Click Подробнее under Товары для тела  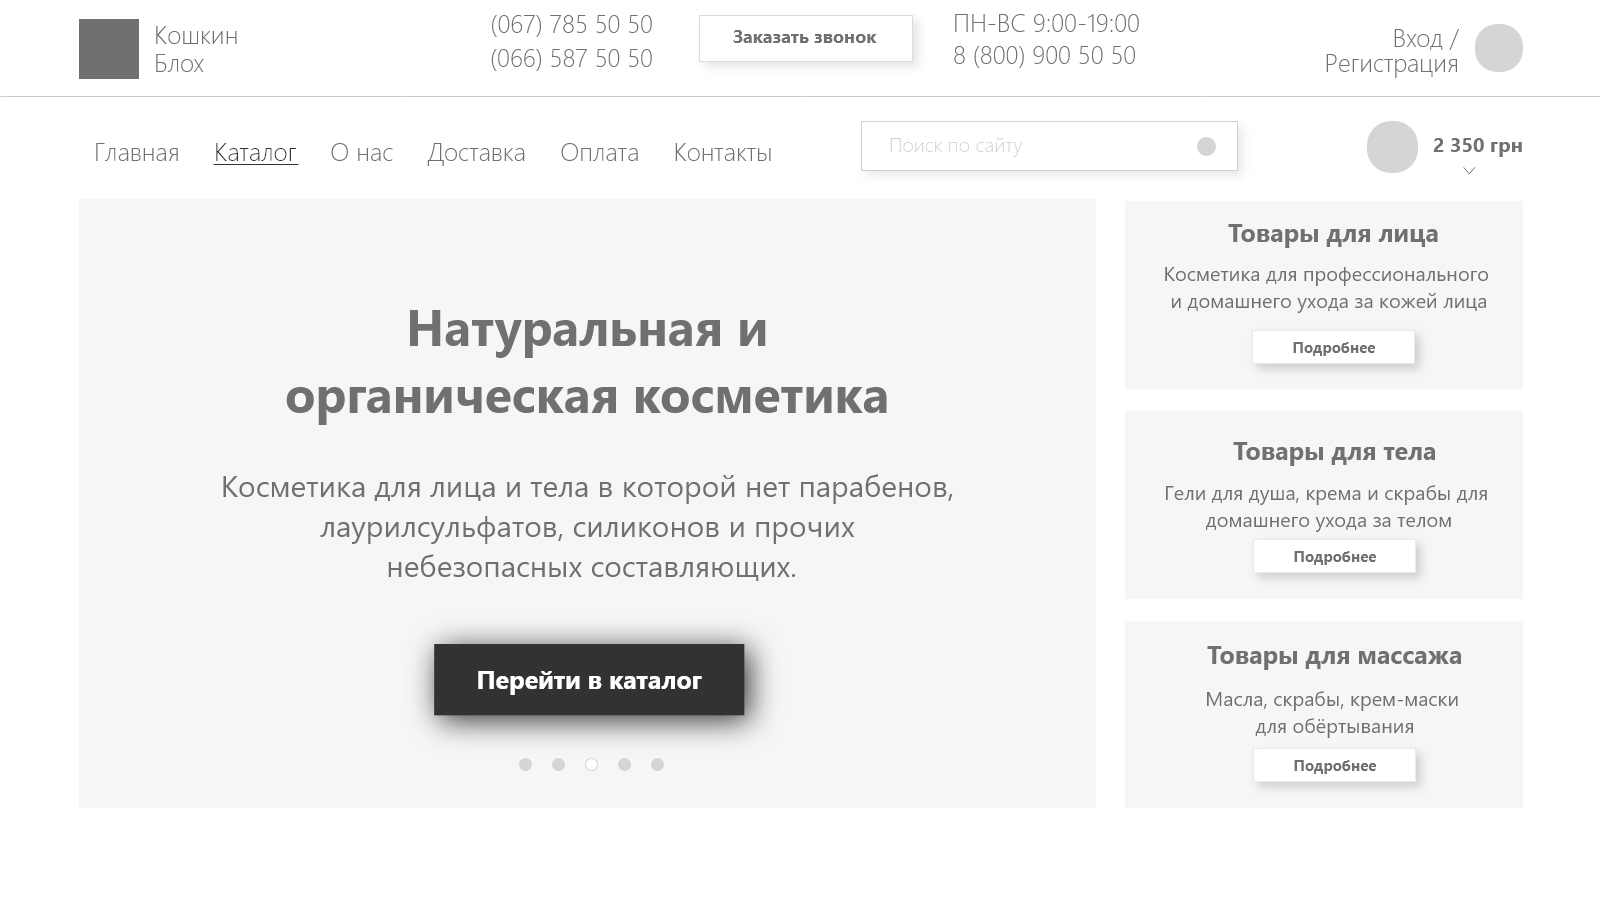coord(1334,557)
